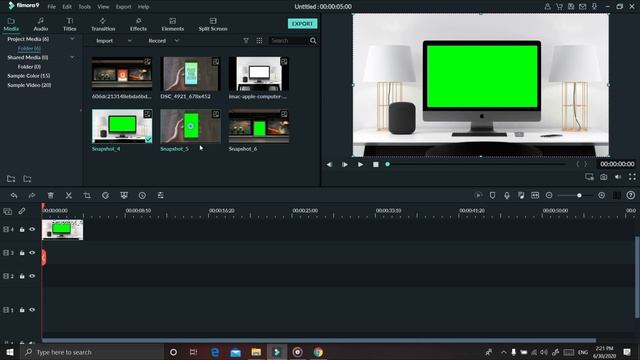
Task: Click the preview playback progress slider
Action: [476, 164]
